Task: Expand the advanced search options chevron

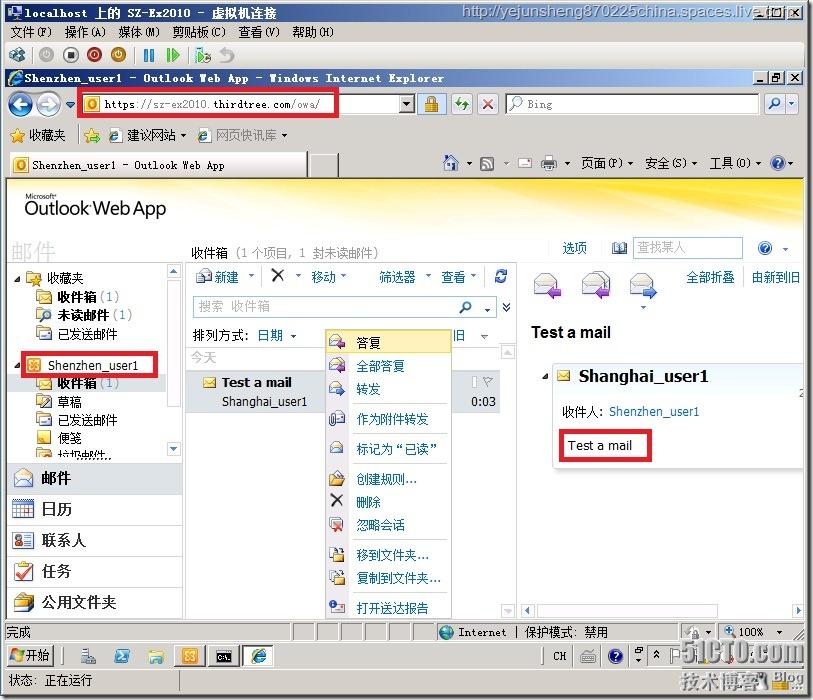Action: coord(507,307)
